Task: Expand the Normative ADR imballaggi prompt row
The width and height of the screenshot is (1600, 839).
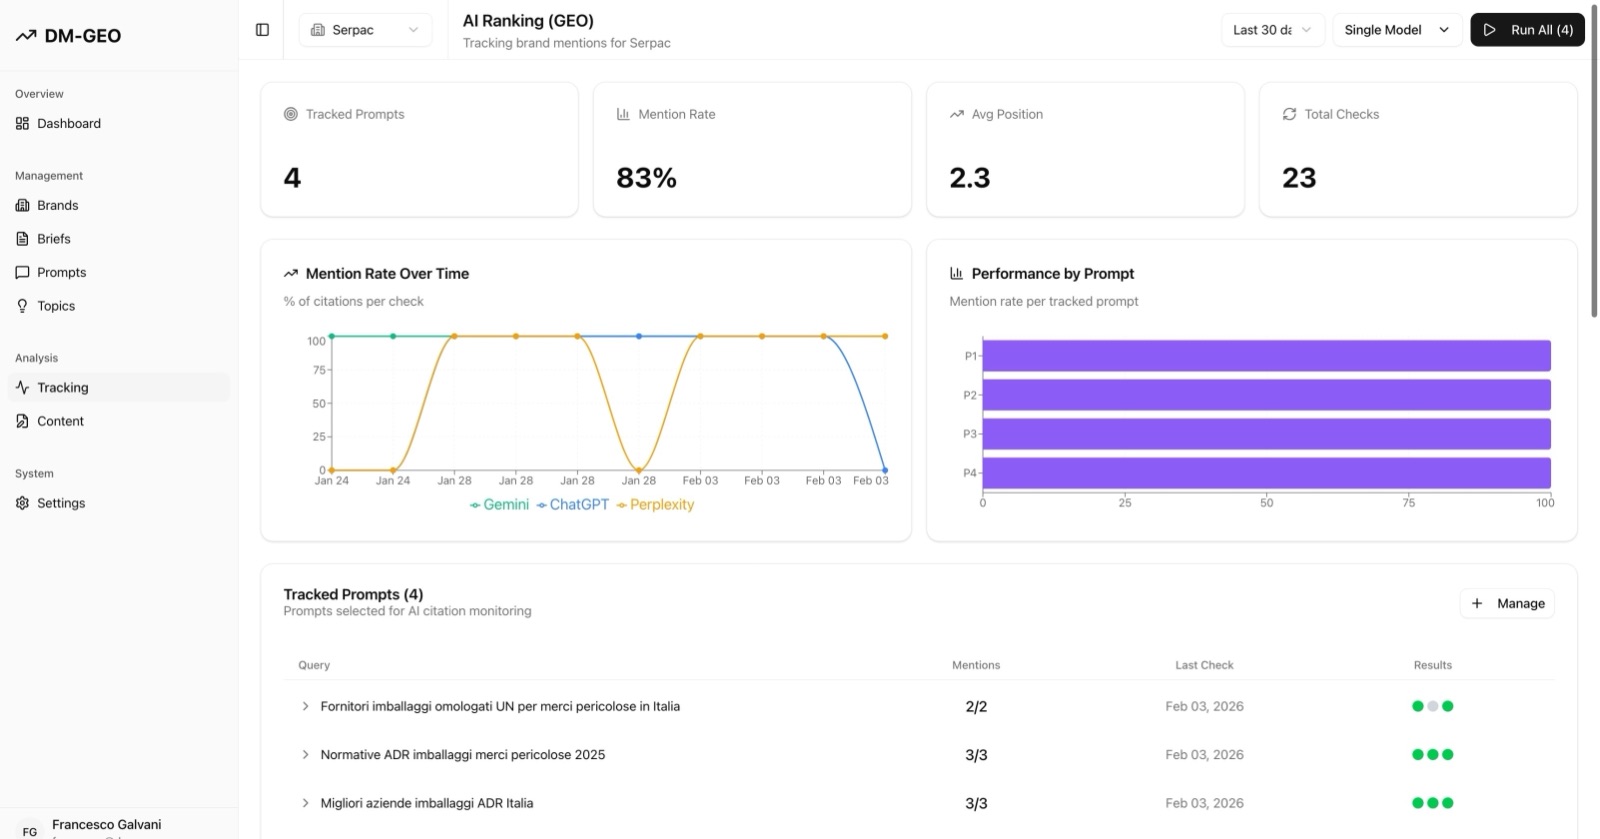Action: tap(305, 755)
